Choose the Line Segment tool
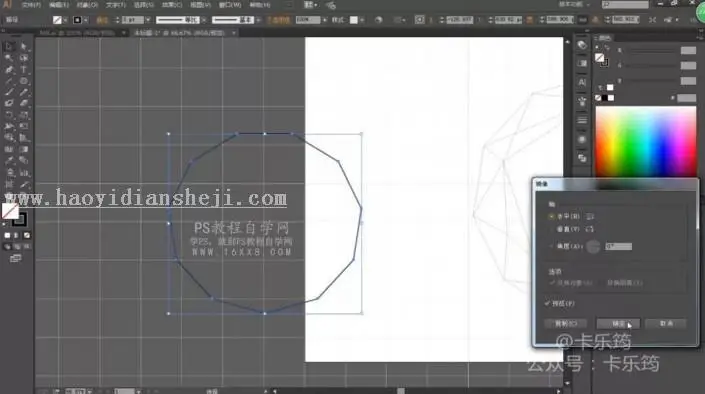 pos(9,81)
